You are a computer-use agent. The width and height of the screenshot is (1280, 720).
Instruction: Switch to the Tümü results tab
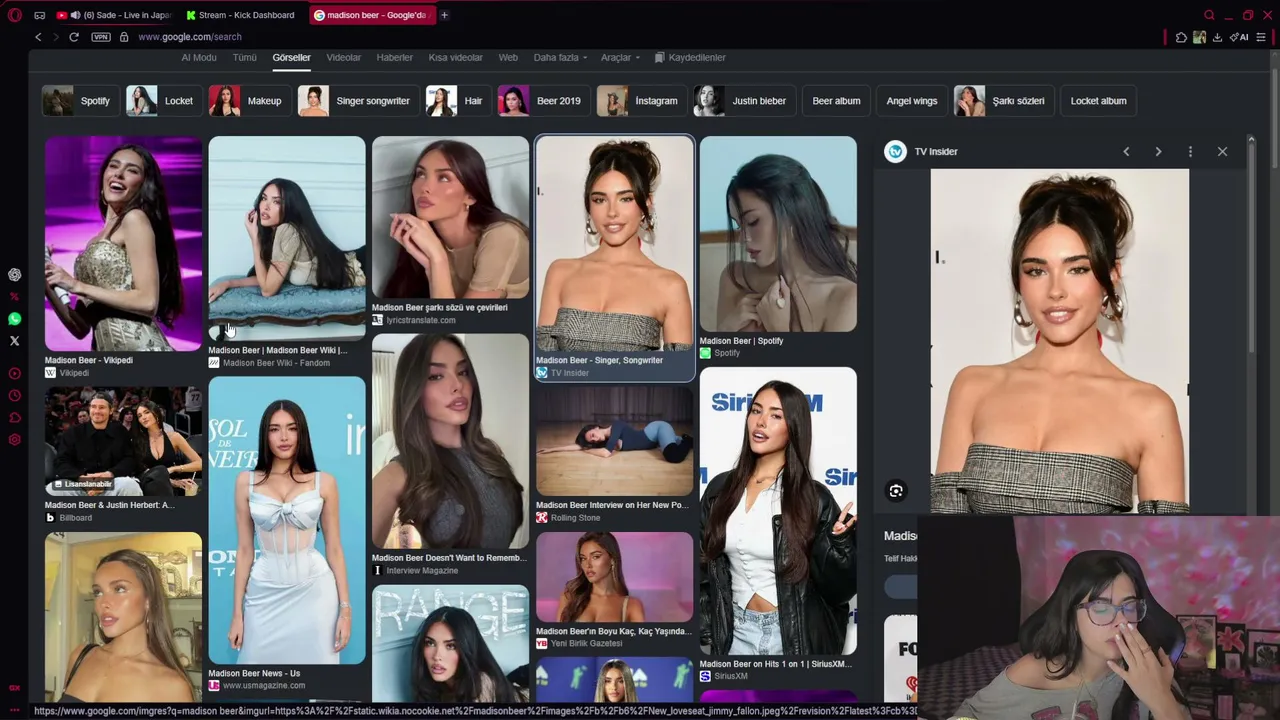point(245,58)
